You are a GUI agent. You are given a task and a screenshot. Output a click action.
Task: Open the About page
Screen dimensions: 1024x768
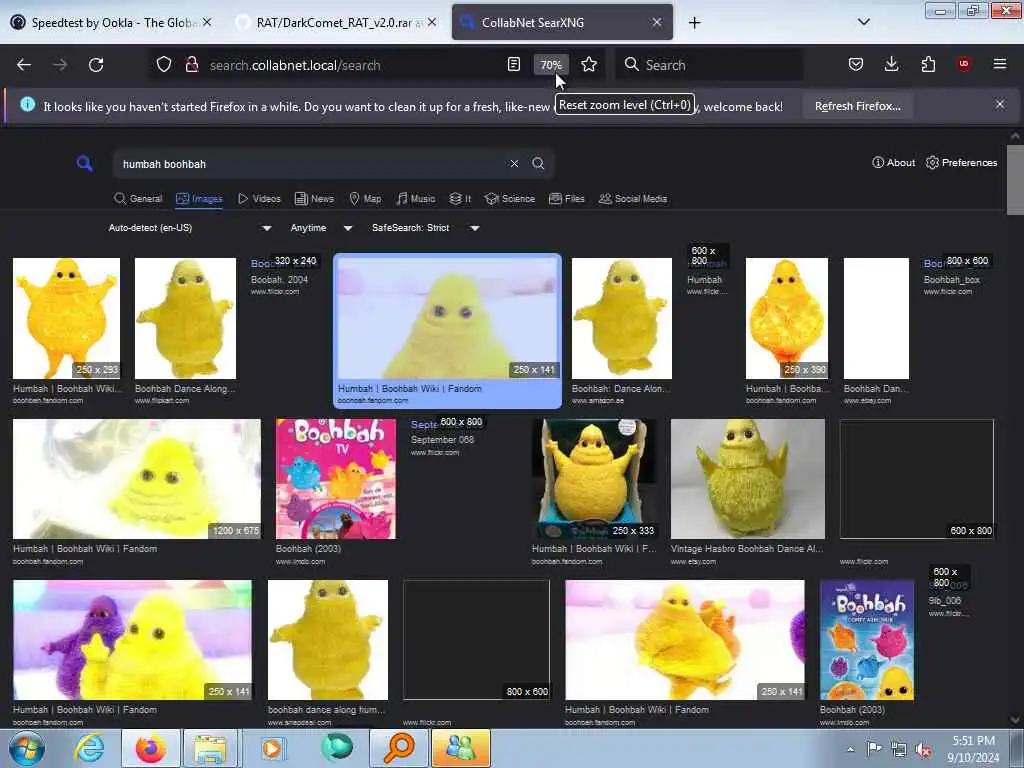(893, 163)
